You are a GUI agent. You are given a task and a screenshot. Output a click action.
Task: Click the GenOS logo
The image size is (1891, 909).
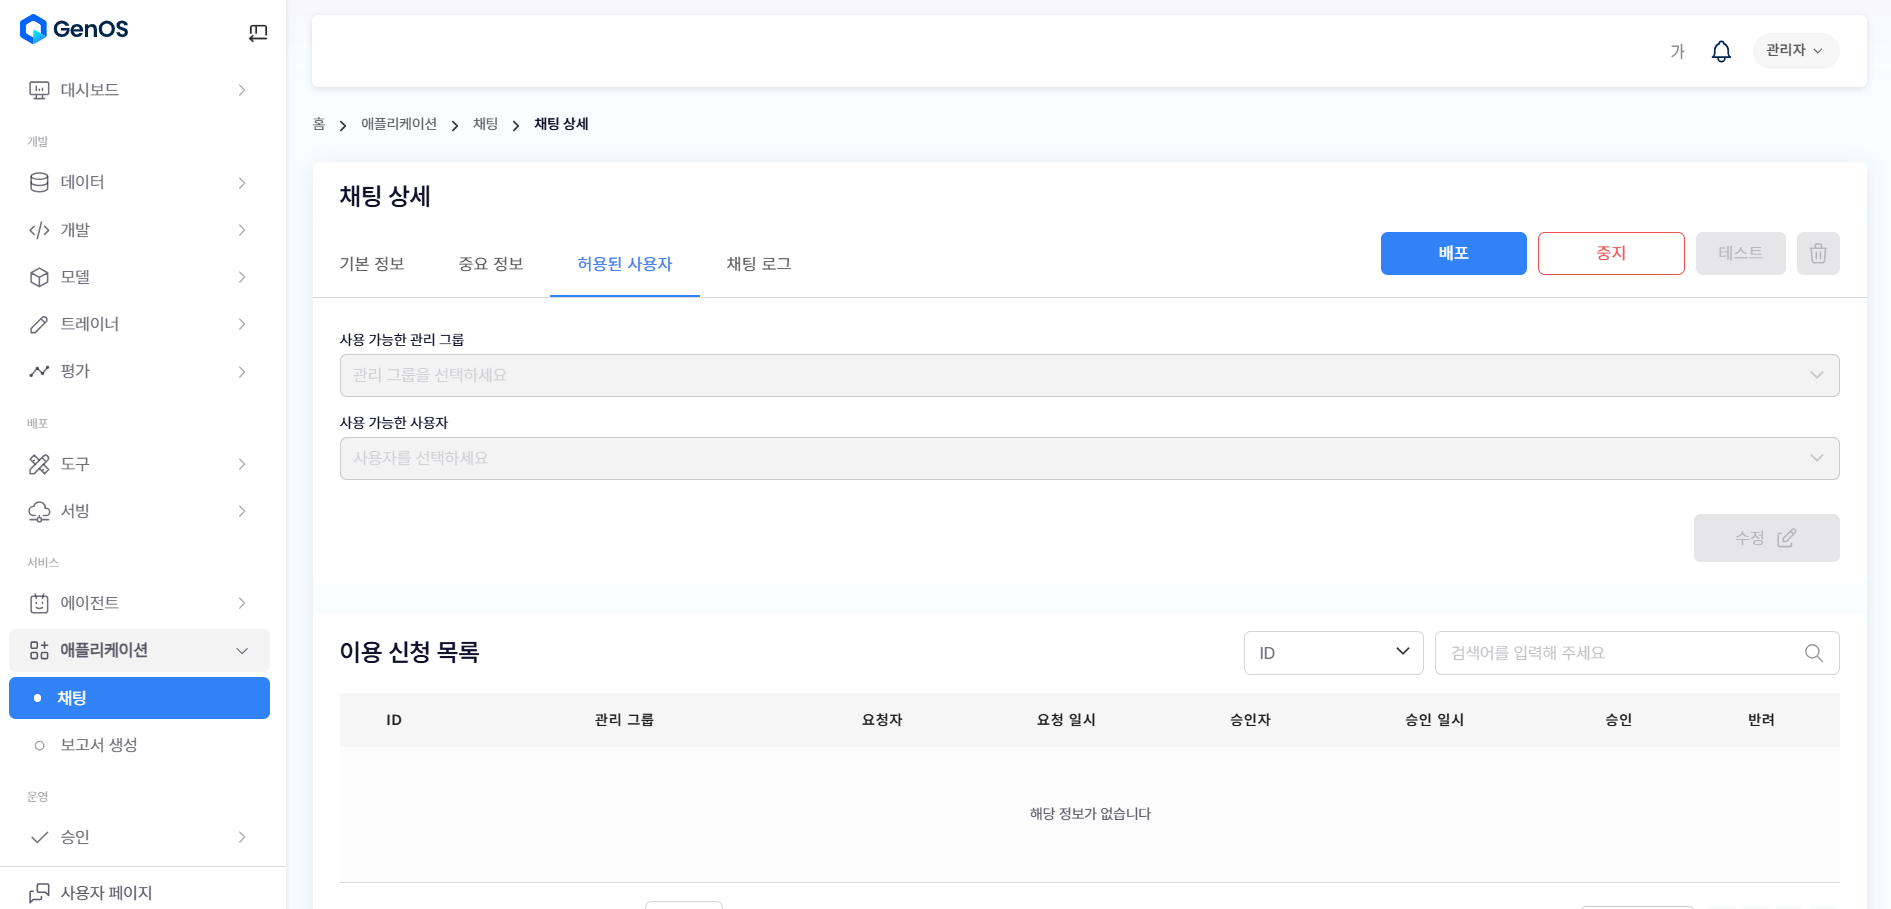click(75, 29)
